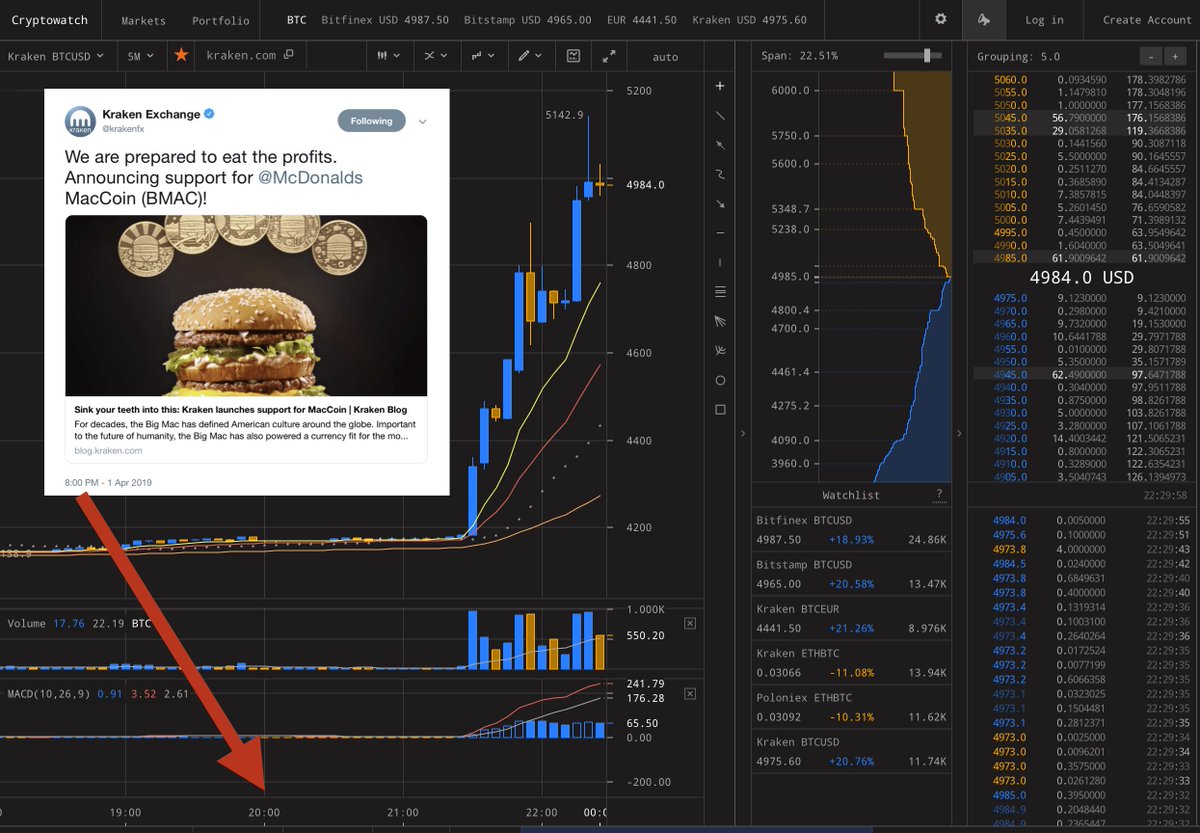1200x833 pixels.
Task: Expand the tweet options chevron
Action: pyautogui.click(x=423, y=122)
